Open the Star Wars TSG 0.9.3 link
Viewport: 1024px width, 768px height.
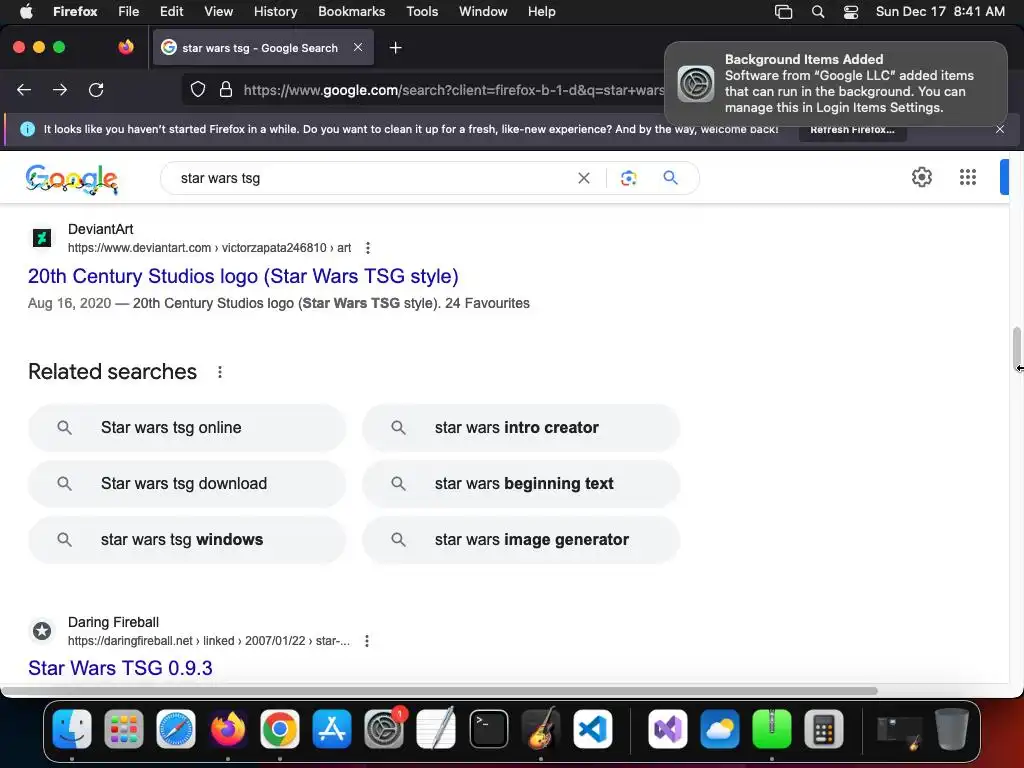[120, 668]
